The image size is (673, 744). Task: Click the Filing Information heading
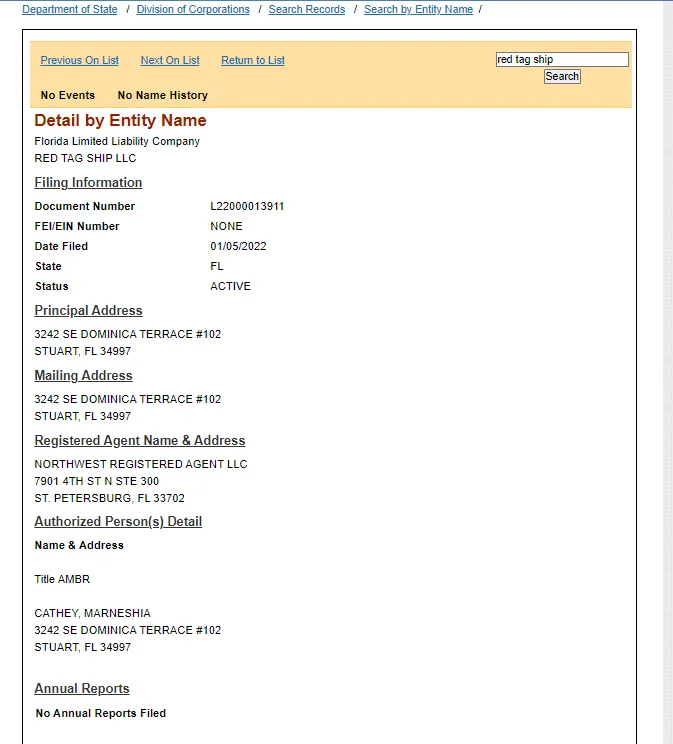point(88,183)
